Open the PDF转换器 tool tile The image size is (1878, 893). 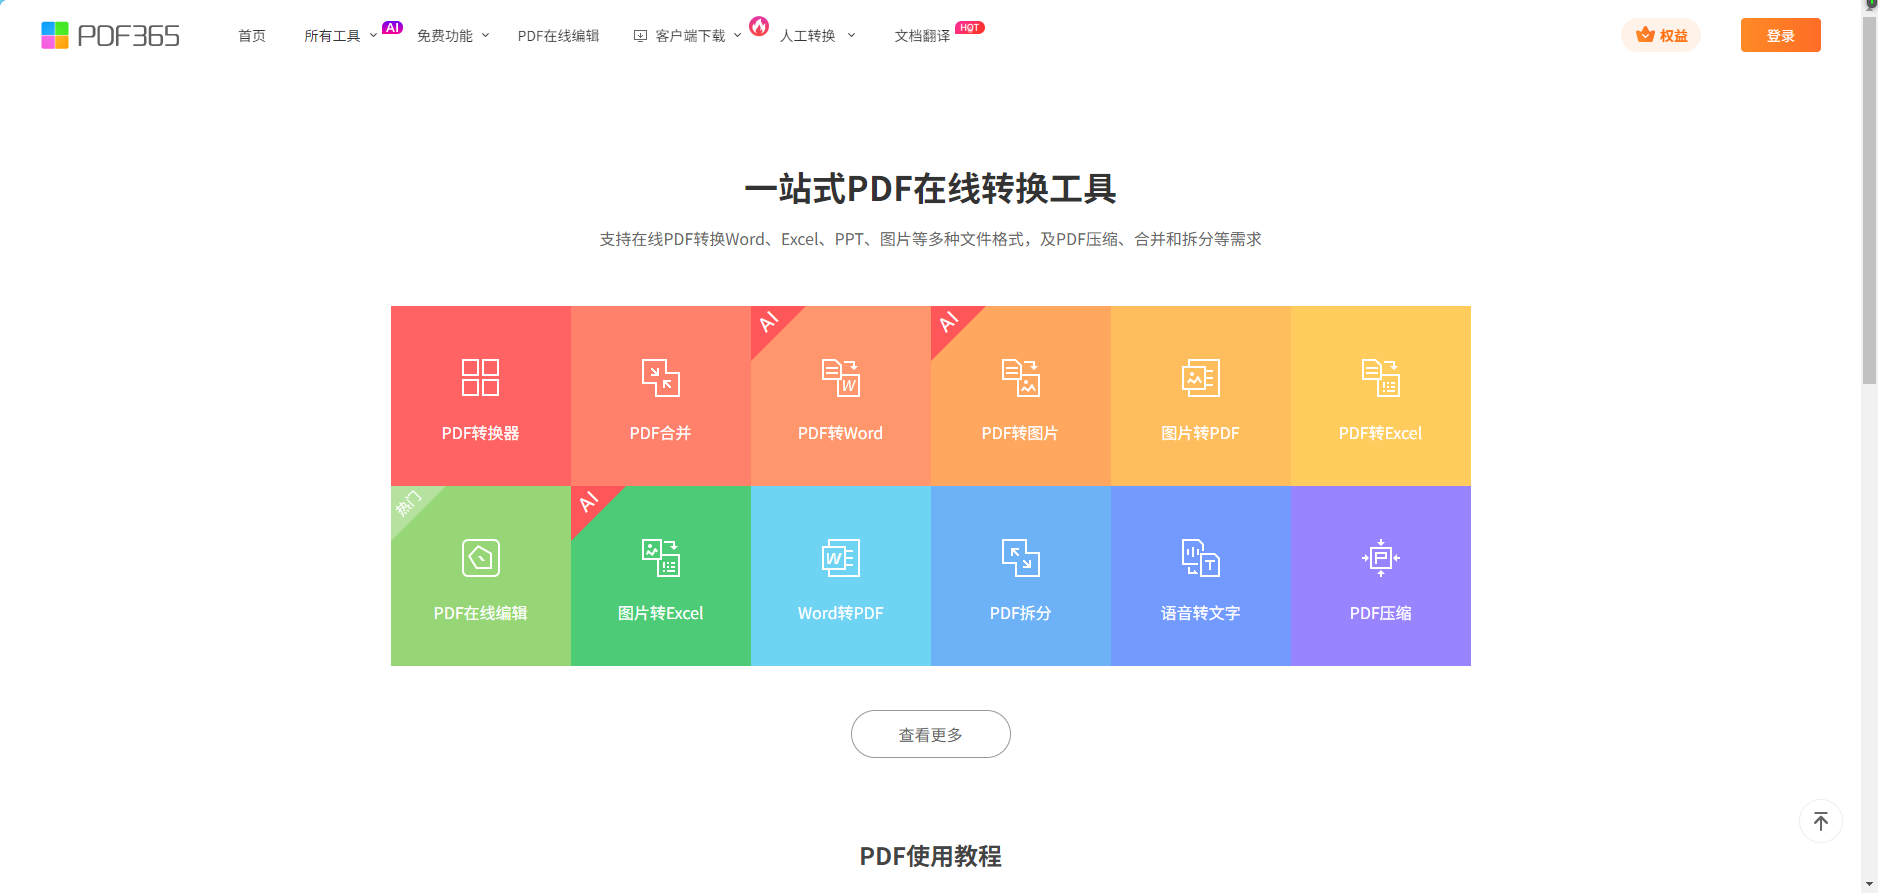tap(480, 396)
